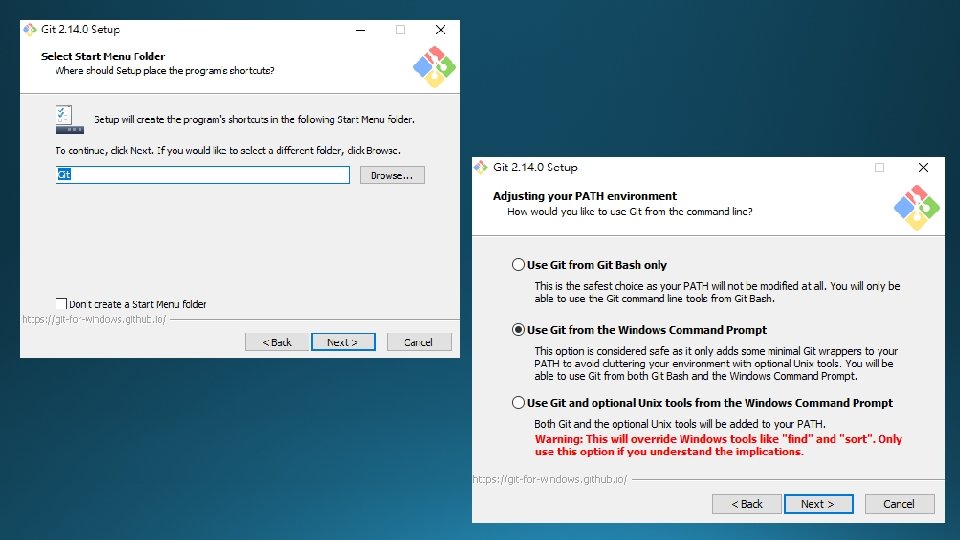Viewport: 960px width, 540px height.
Task: Click Back in Start Menu Folder window
Action: pos(277,342)
